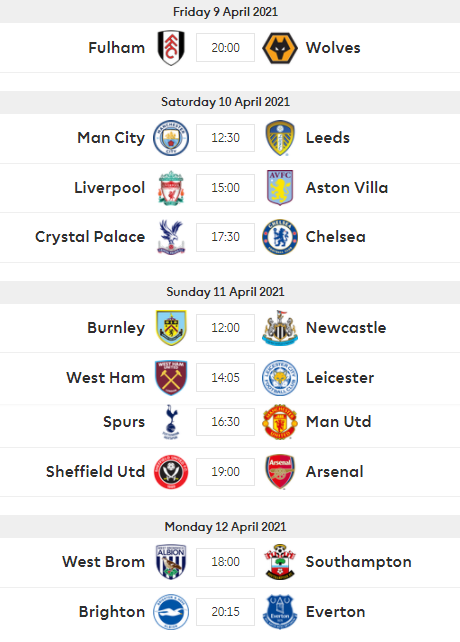Screen dimensions: 460x642
Task: Click the Manchester United badge
Action: point(280,422)
